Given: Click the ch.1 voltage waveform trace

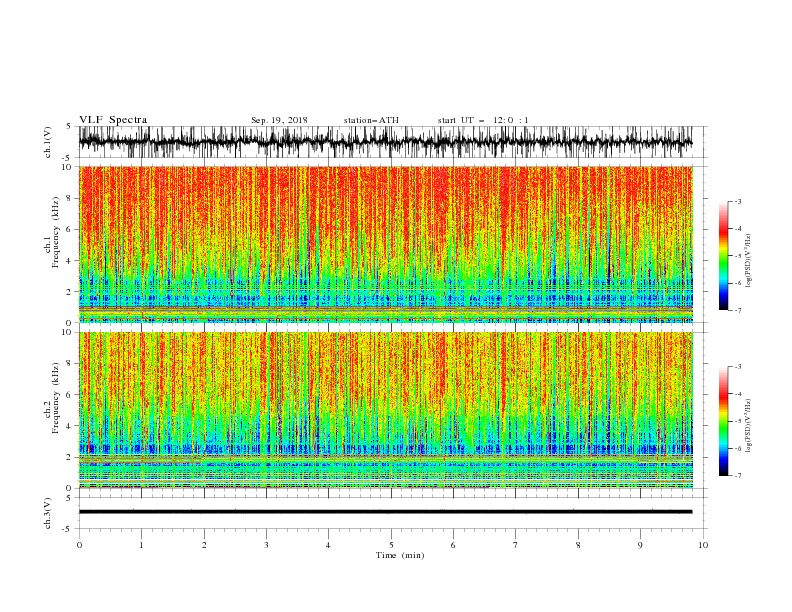Looking at the screenshot, I should coord(385,142).
